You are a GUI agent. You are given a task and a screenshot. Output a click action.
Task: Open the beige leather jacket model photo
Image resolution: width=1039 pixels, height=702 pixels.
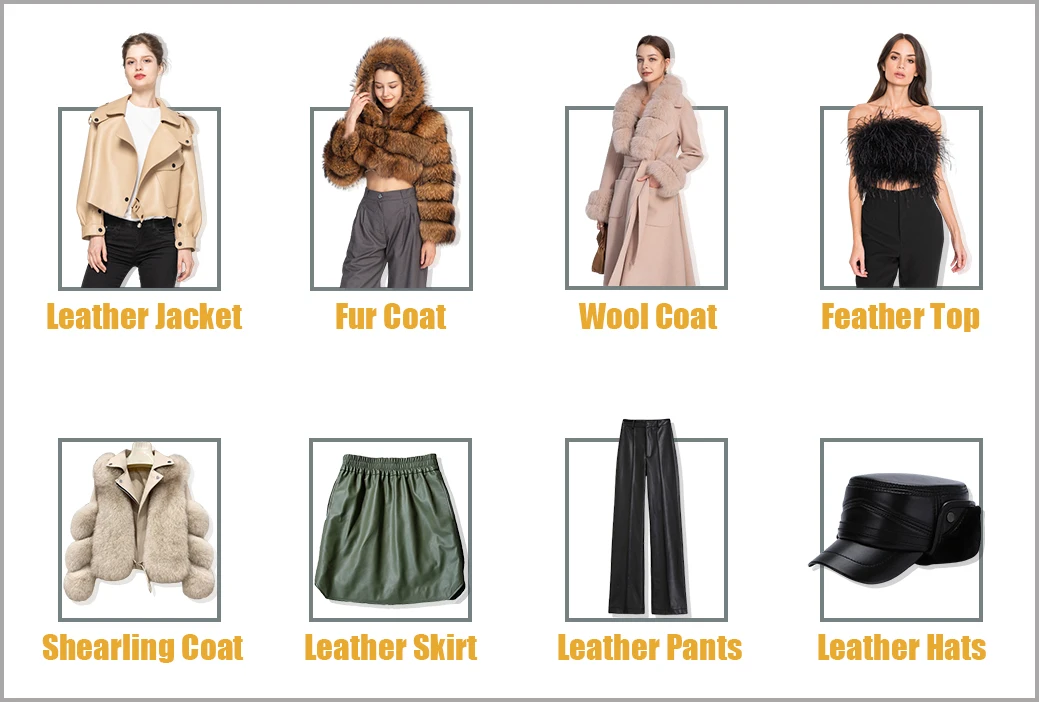(139, 160)
